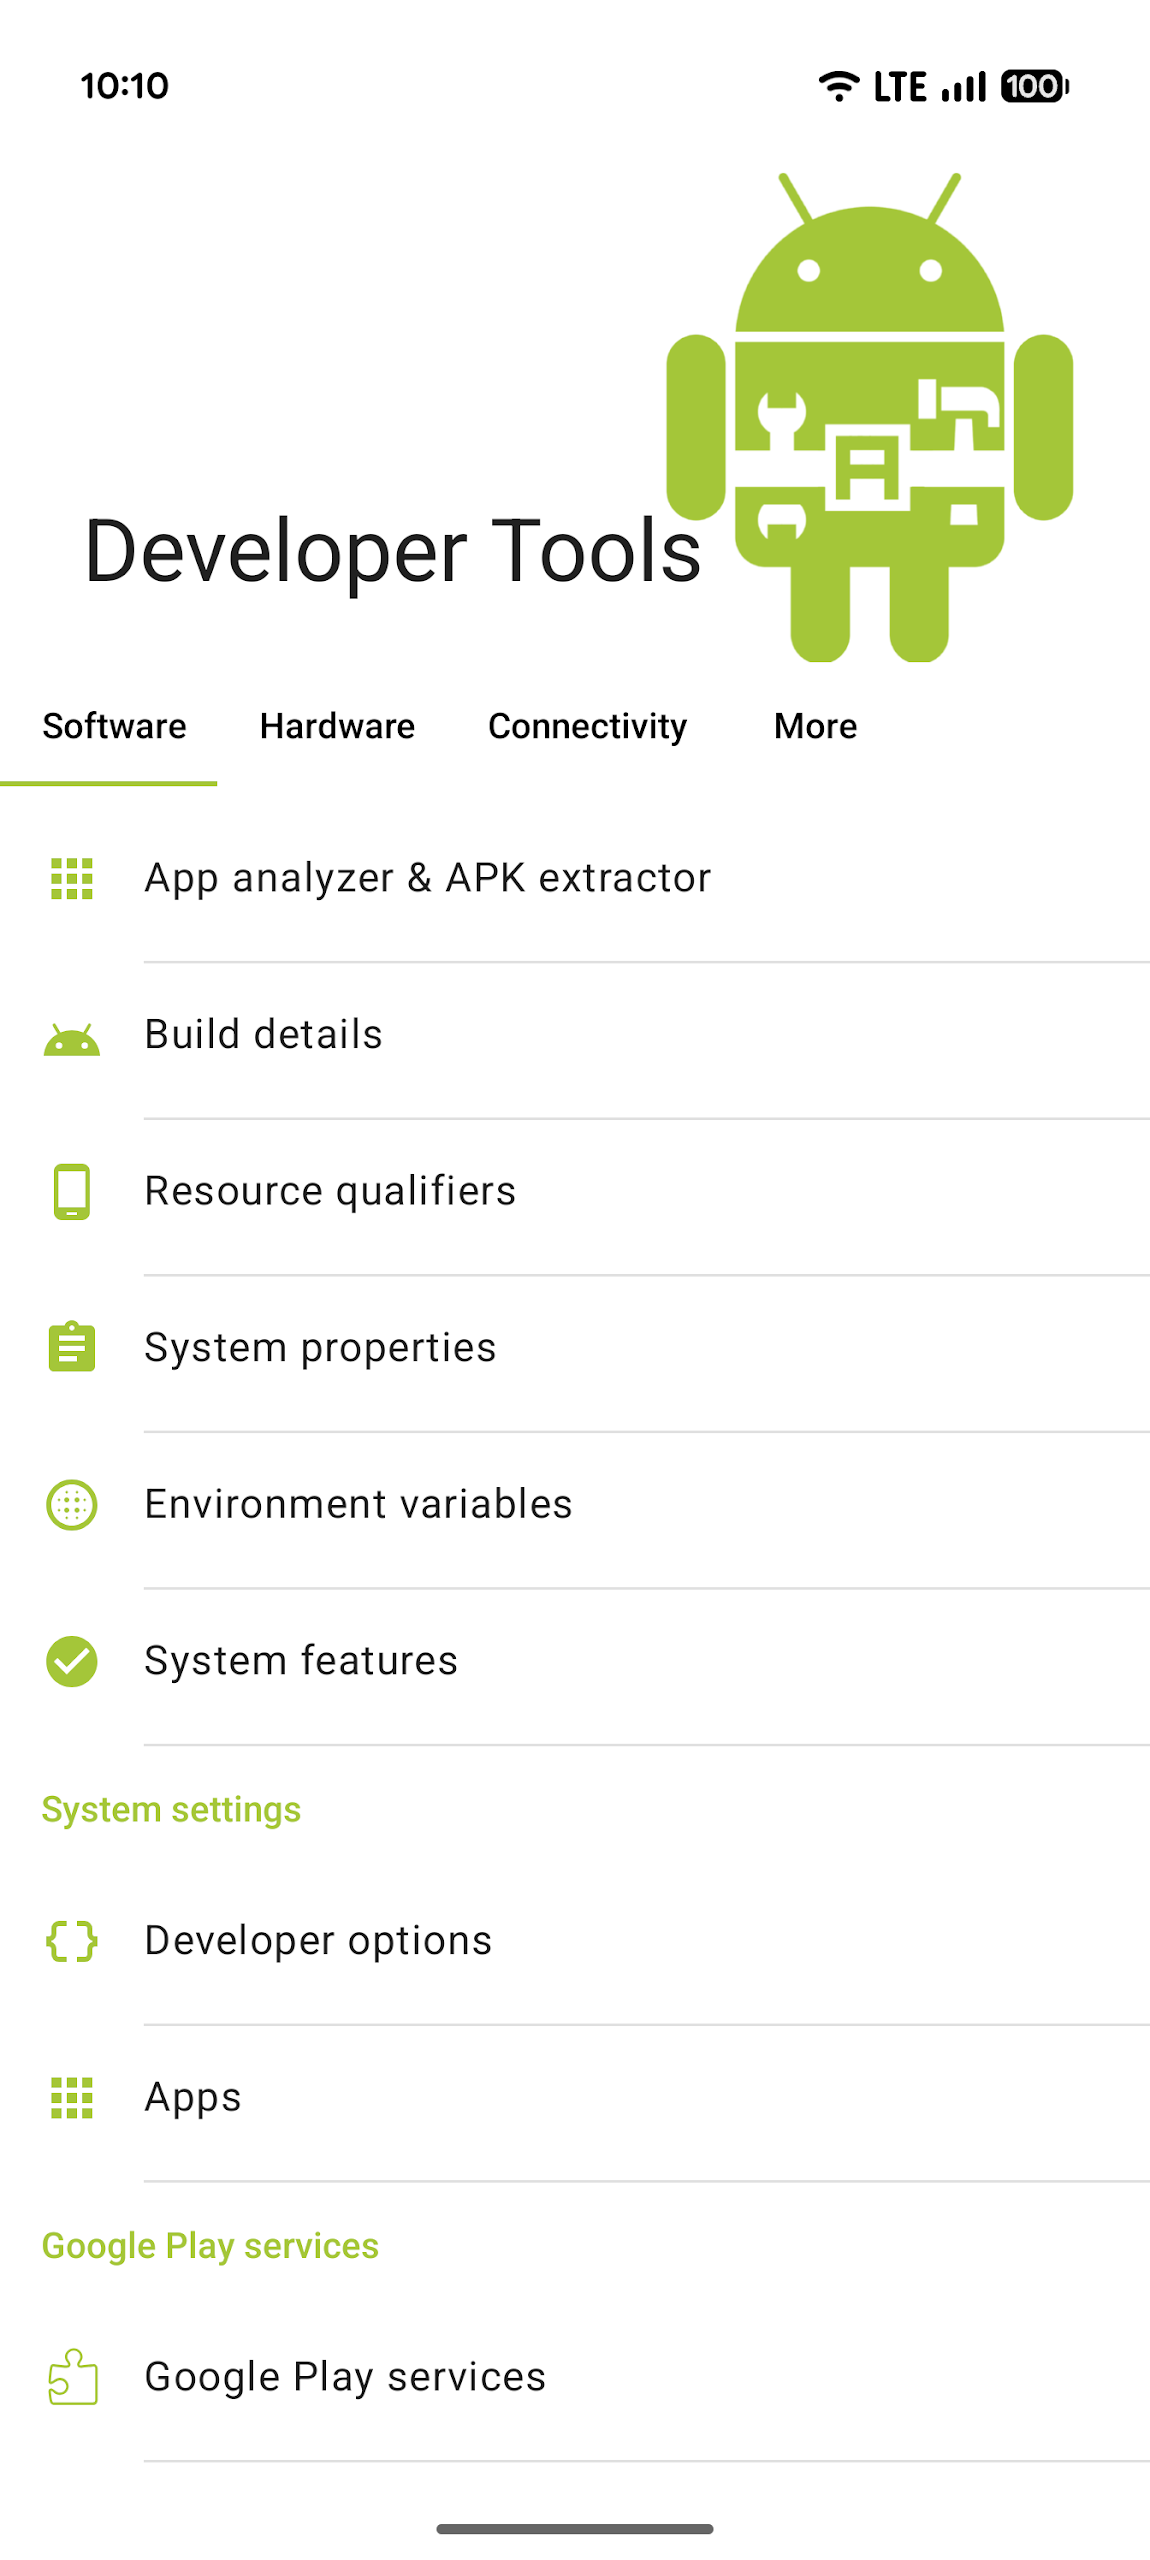This screenshot has width=1150, height=2560.
Task: Tap the checkmark System features icon
Action: coord(71,1661)
